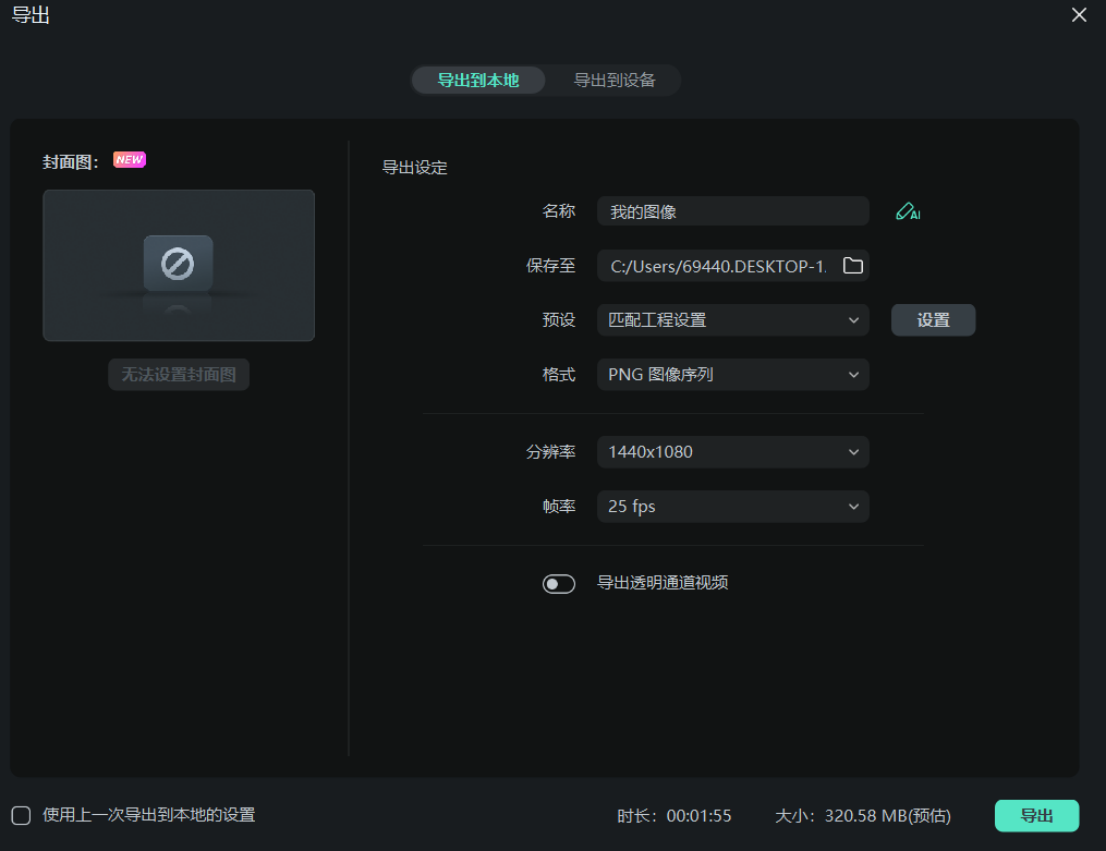The width and height of the screenshot is (1106, 851).
Task: Open the 分辨率 dropdown showing 1440x1080
Action: pos(733,451)
